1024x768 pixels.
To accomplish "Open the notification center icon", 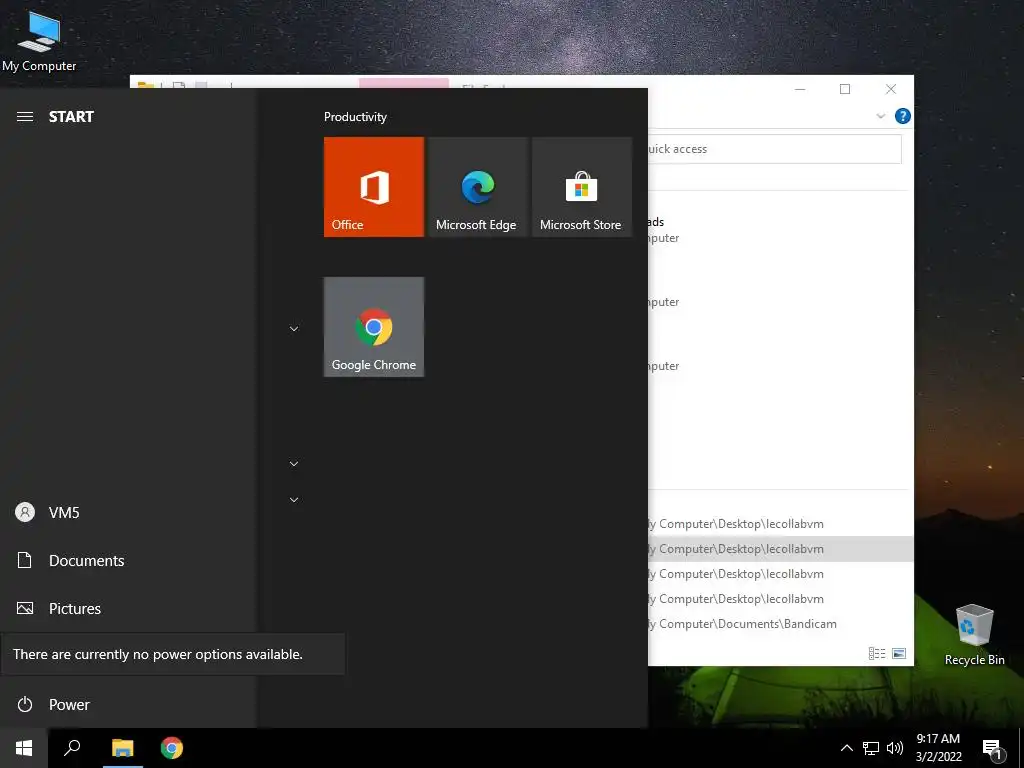I will click(x=993, y=750).
